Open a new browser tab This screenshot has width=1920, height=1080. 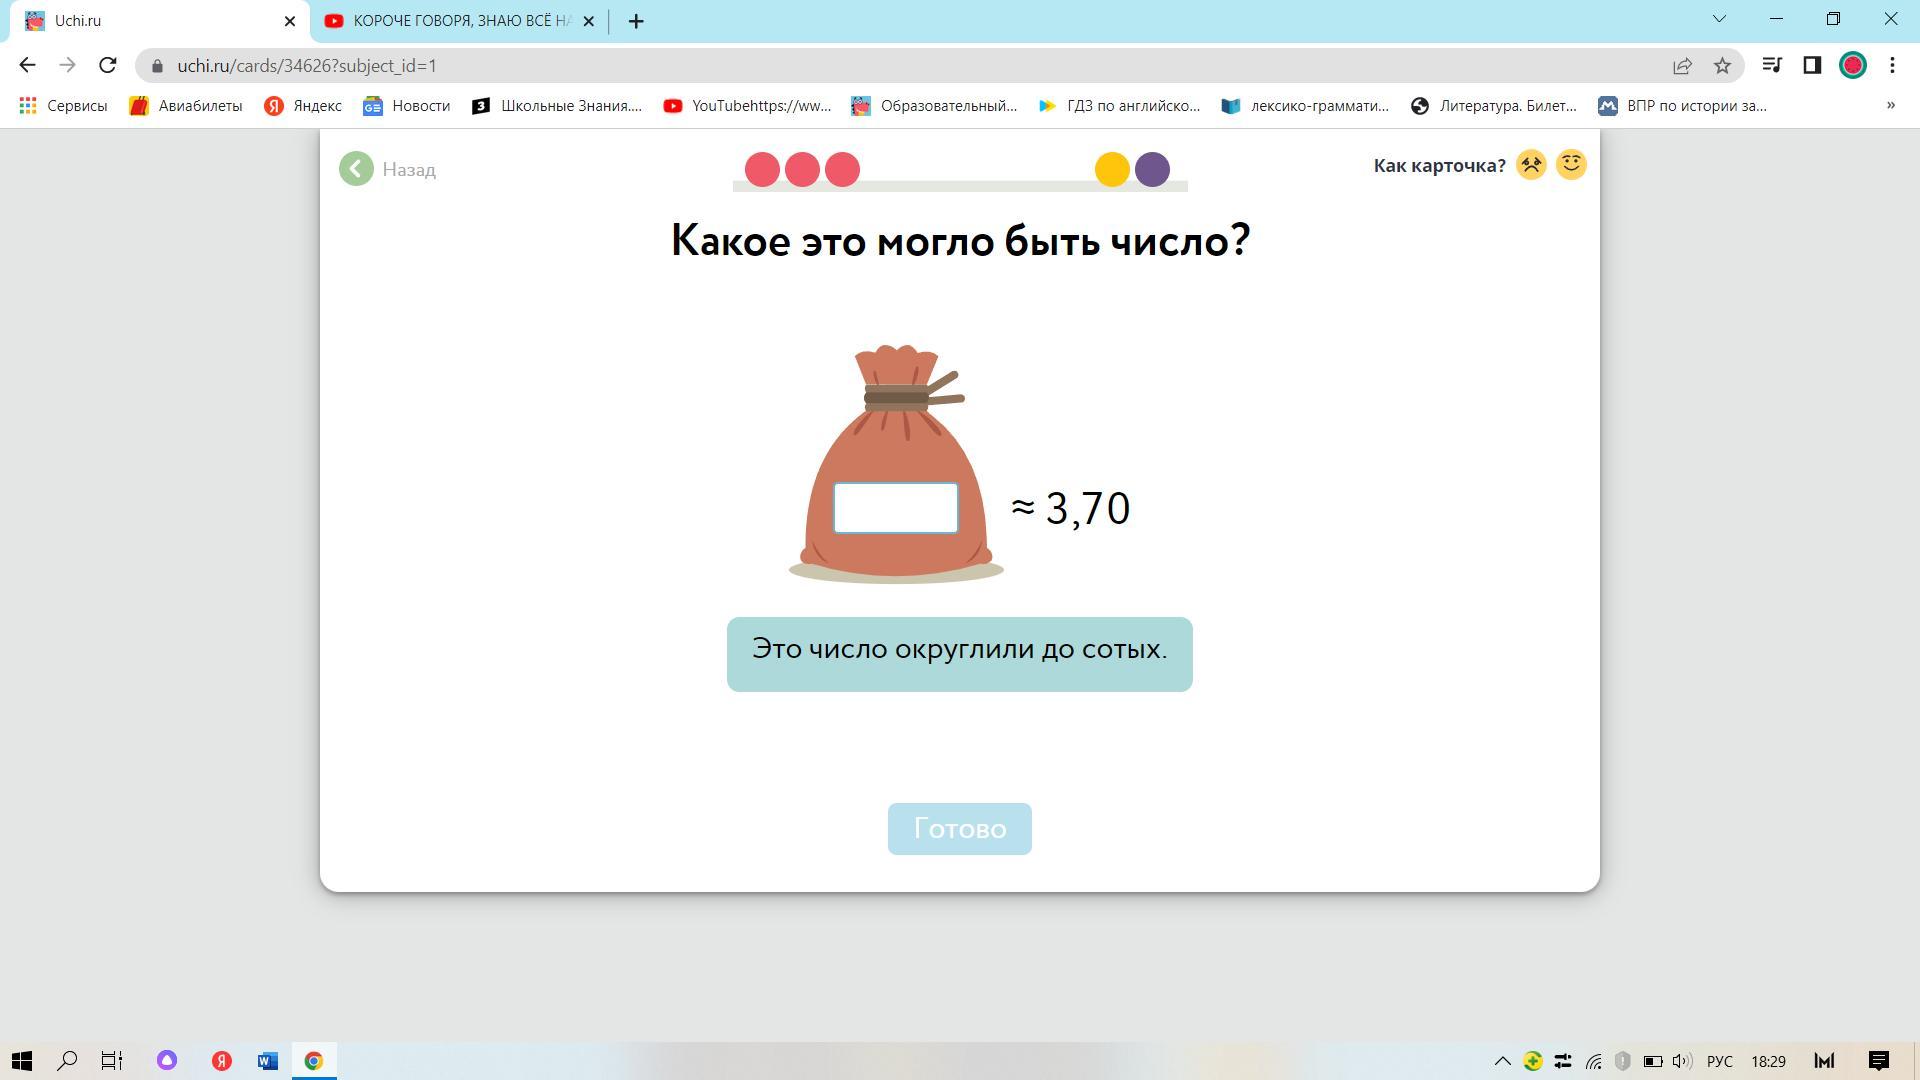[x=636, y=21]
